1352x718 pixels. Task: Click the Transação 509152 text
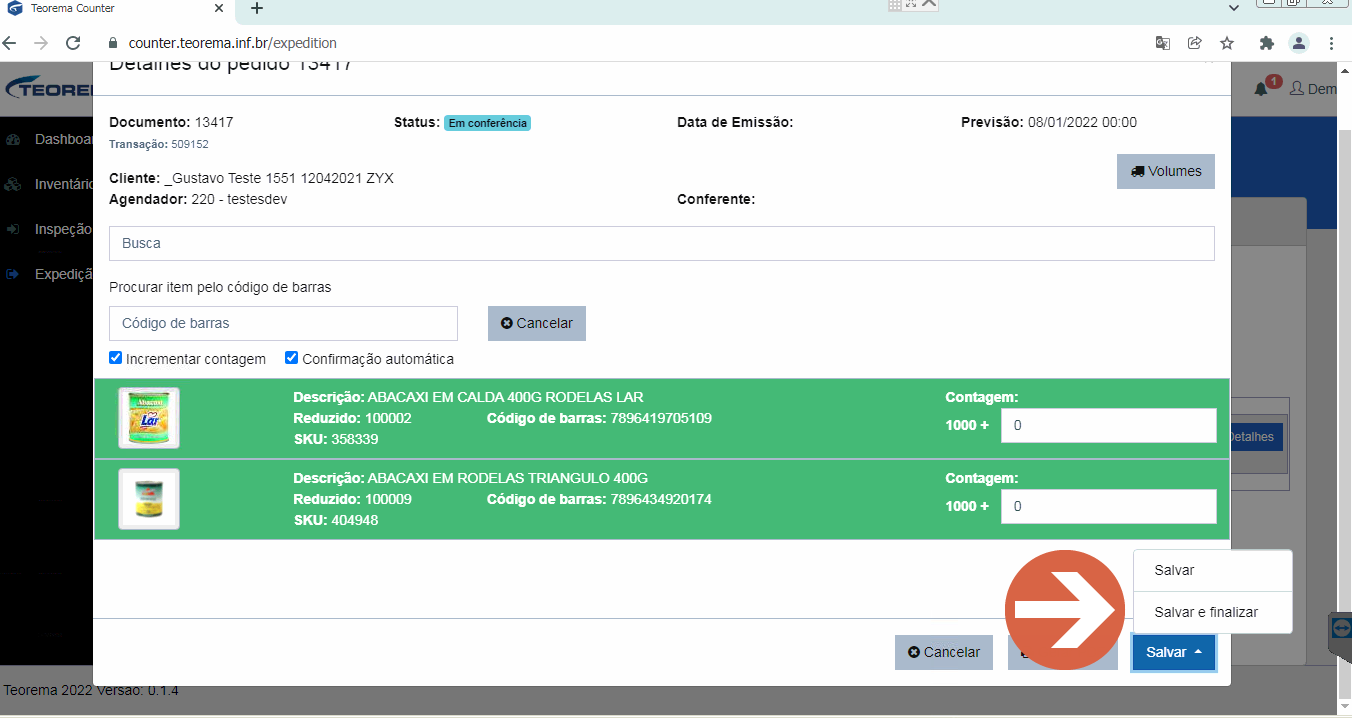click(x=159, y=144)
